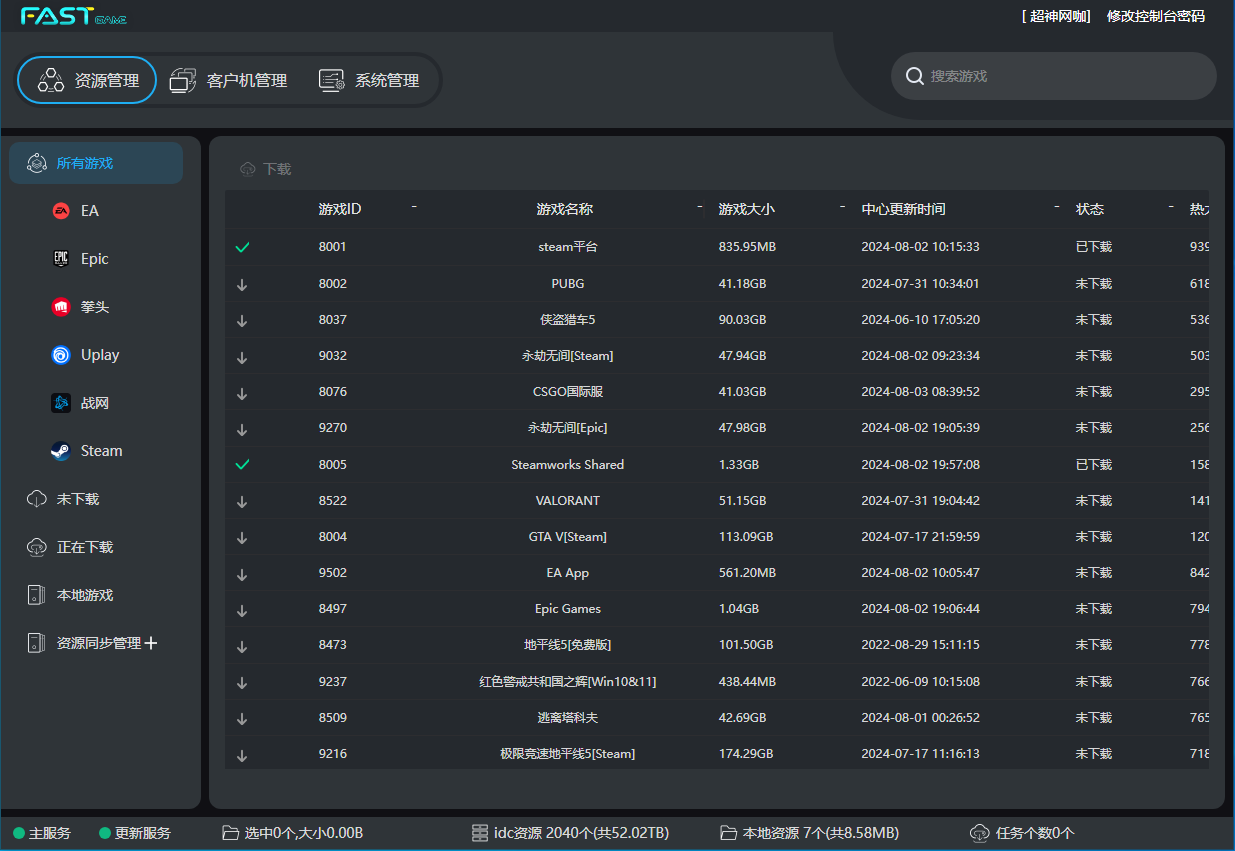
Task: Click the download arrow on 侠盗猎车5 row
Action: 242,320
